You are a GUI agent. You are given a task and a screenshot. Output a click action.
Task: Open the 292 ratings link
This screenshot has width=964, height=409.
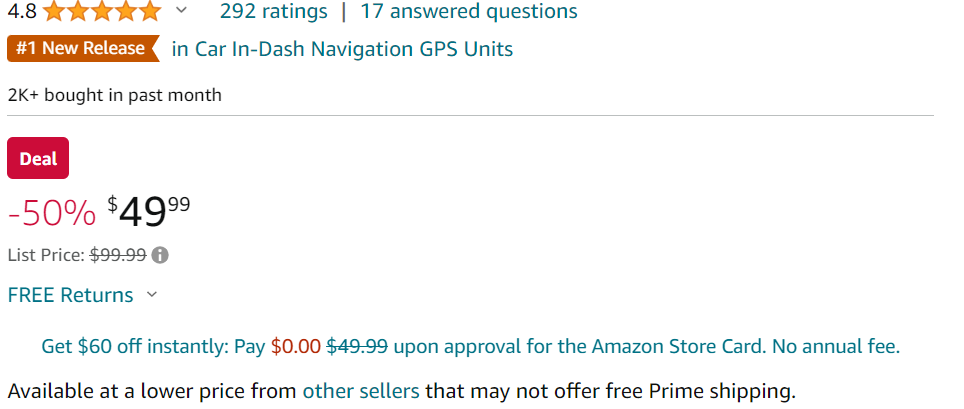pos(274,11)
